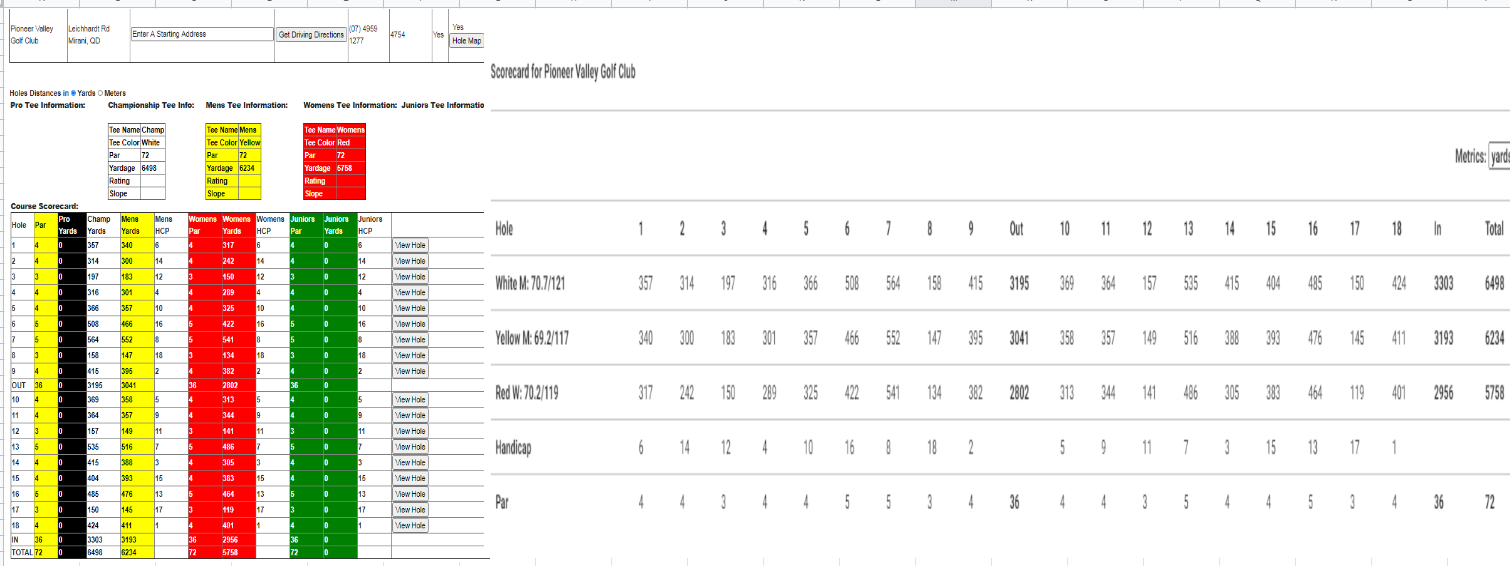Click View Hole for hole 12
Screen dimensions: 1510x566
[x=411, y=430]
